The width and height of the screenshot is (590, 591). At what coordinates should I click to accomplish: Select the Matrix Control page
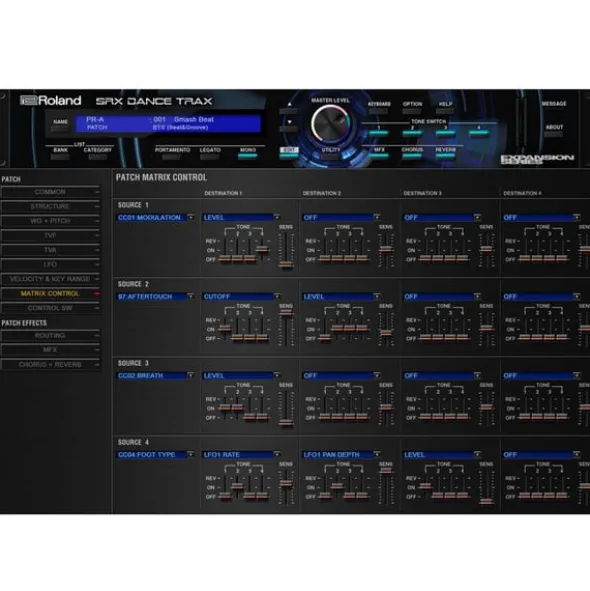50,293
